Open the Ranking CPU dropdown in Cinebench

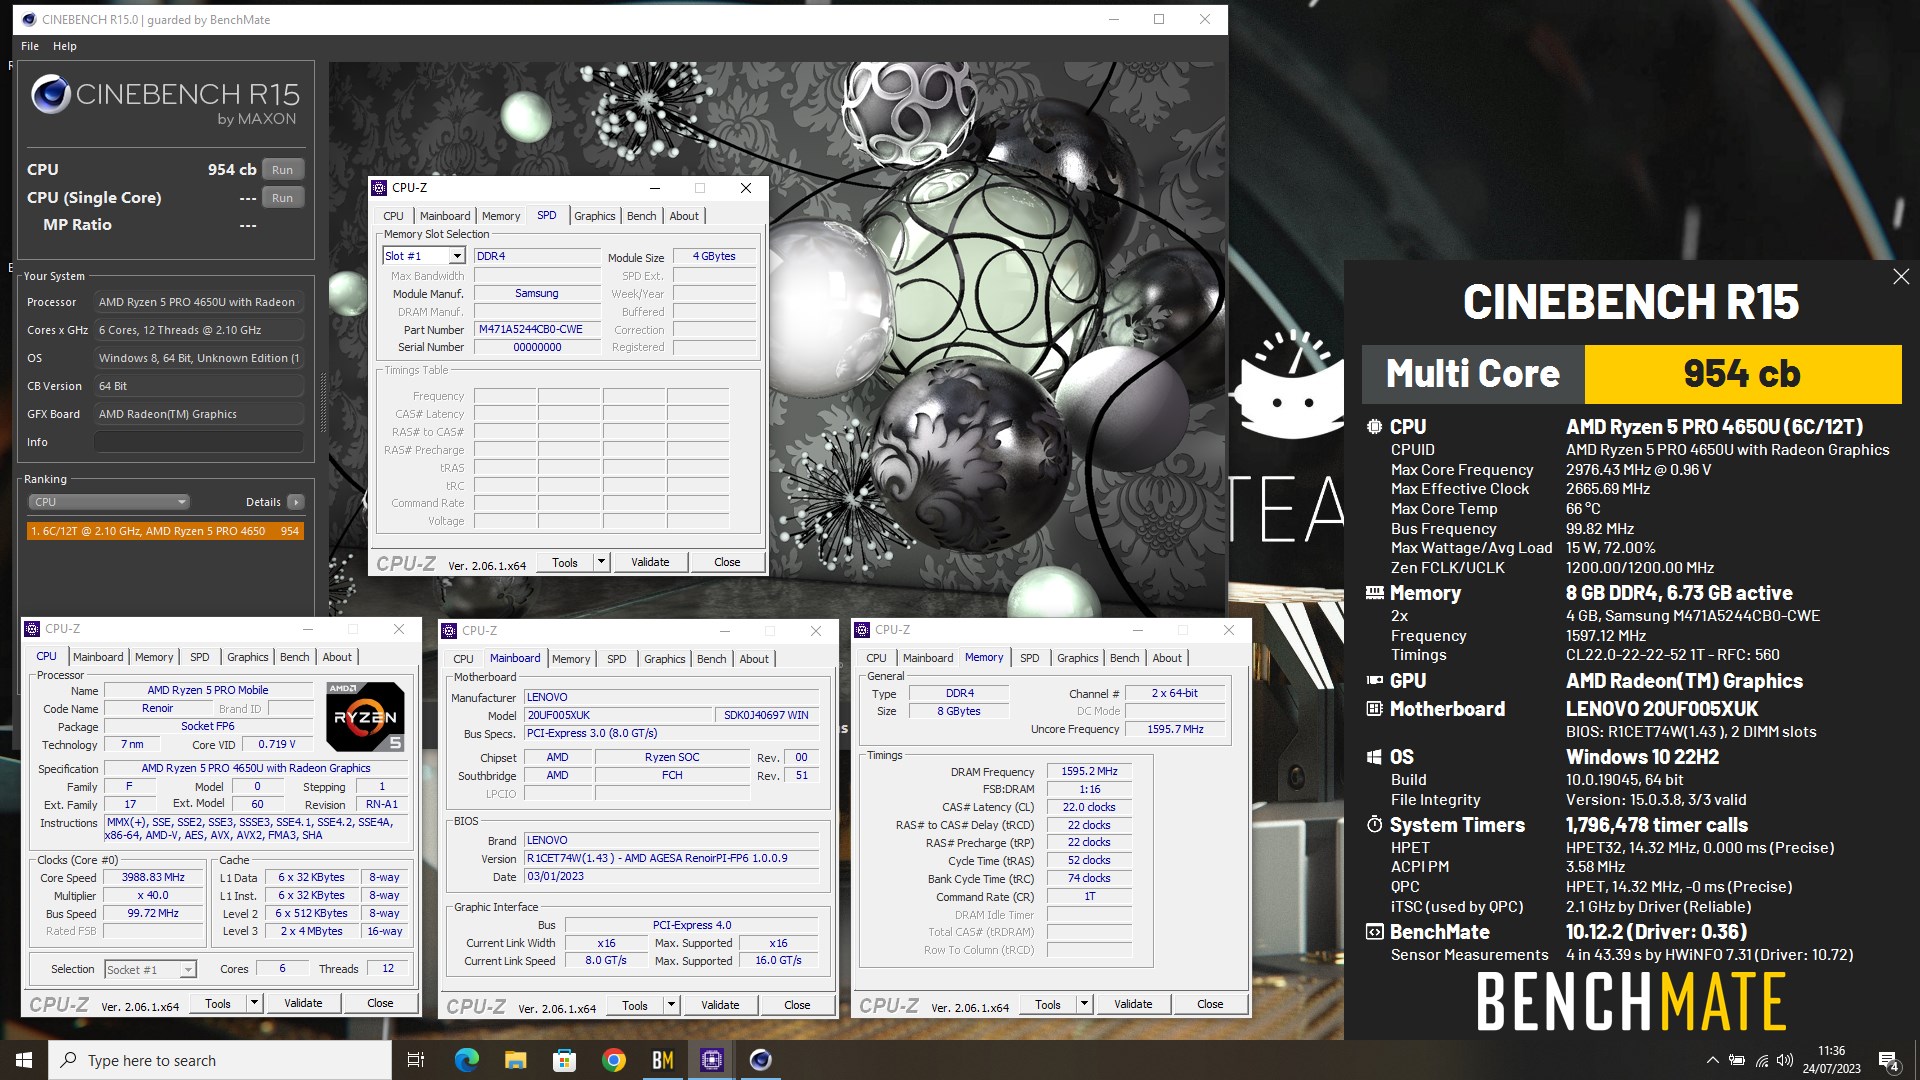(x=108, y=502)
